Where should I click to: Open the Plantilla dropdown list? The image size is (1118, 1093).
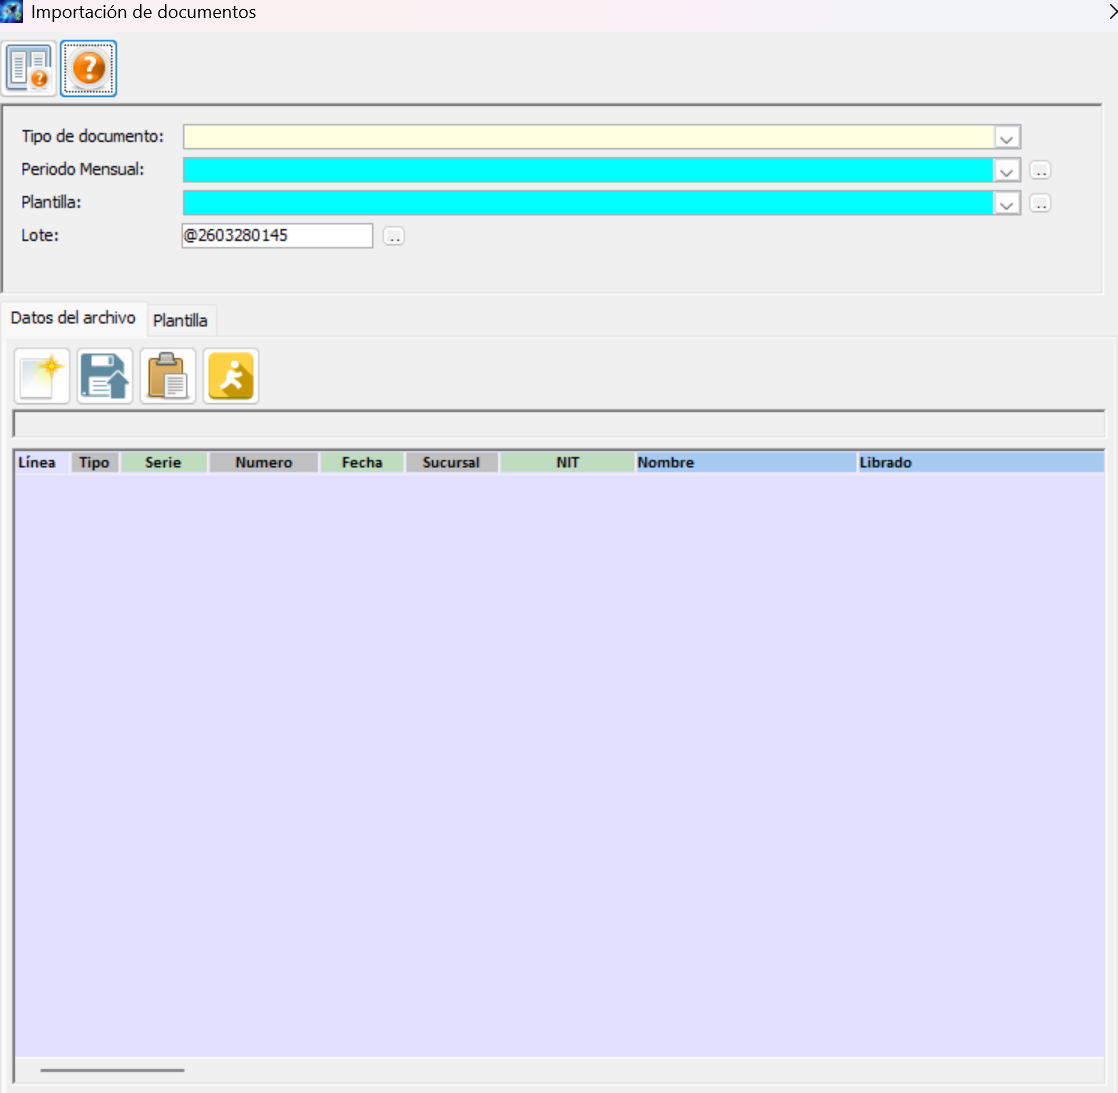1007,204
